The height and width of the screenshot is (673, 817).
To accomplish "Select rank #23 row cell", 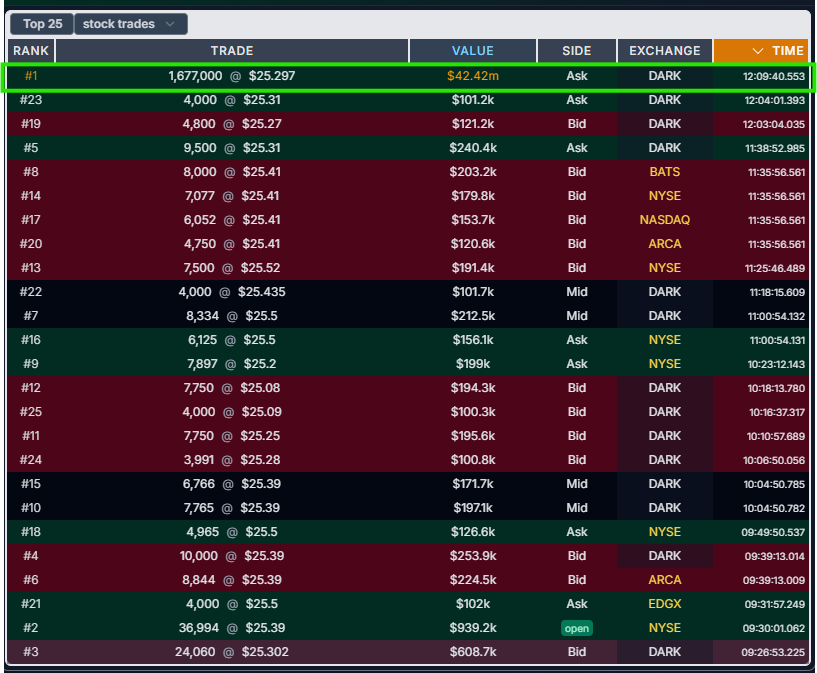I will pyautogui.click(x=31, y=100).
